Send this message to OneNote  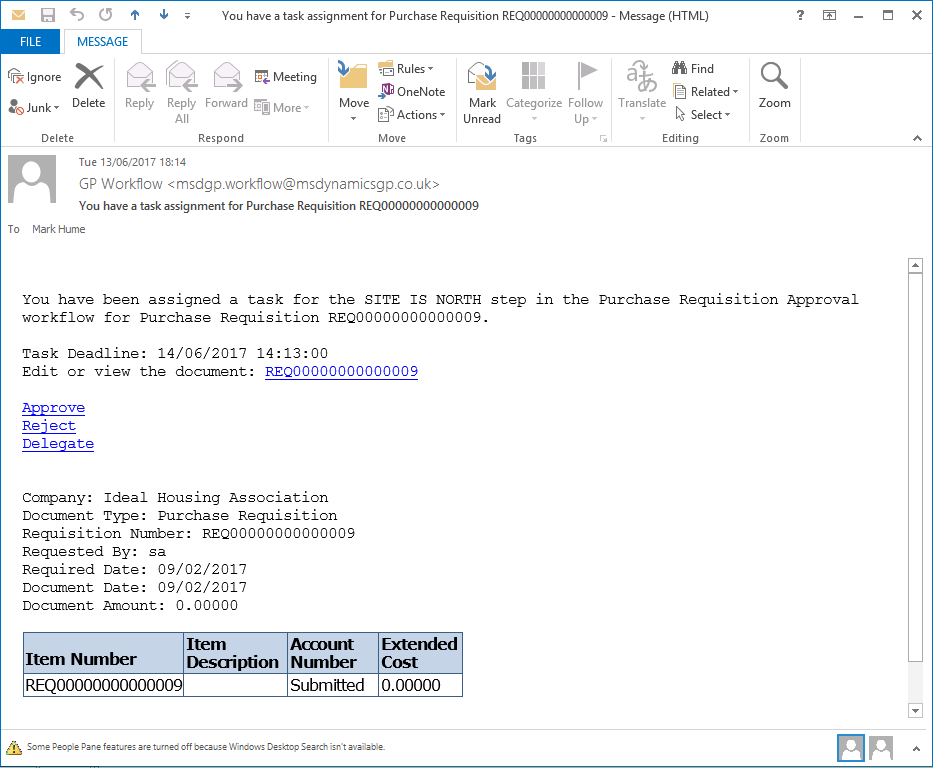pyautogui.click(x=412, y=91)
